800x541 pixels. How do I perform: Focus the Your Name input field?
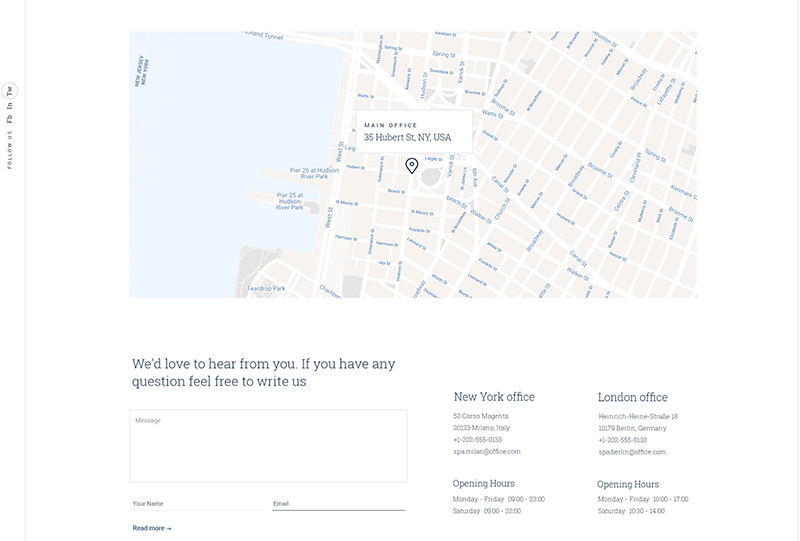click(197, 503)
